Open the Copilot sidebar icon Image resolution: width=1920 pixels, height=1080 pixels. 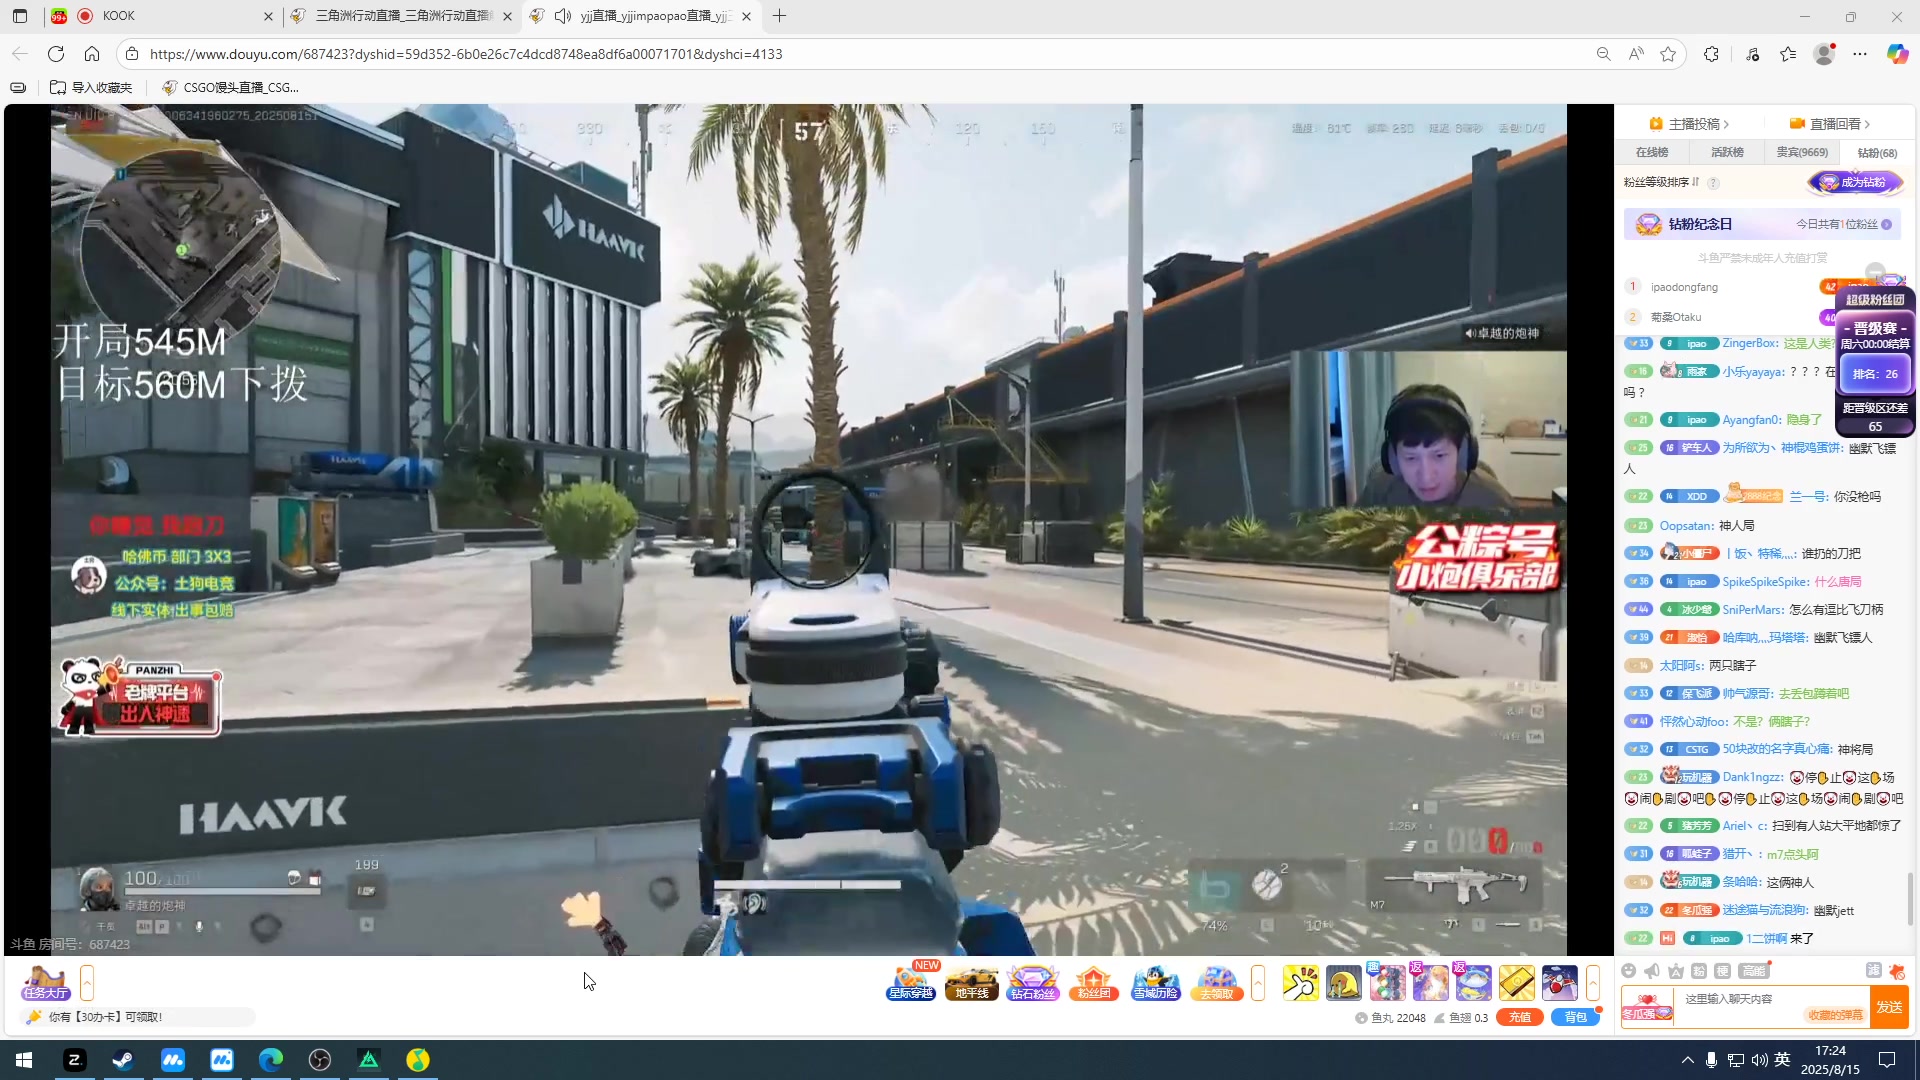tap(1897, 54)
